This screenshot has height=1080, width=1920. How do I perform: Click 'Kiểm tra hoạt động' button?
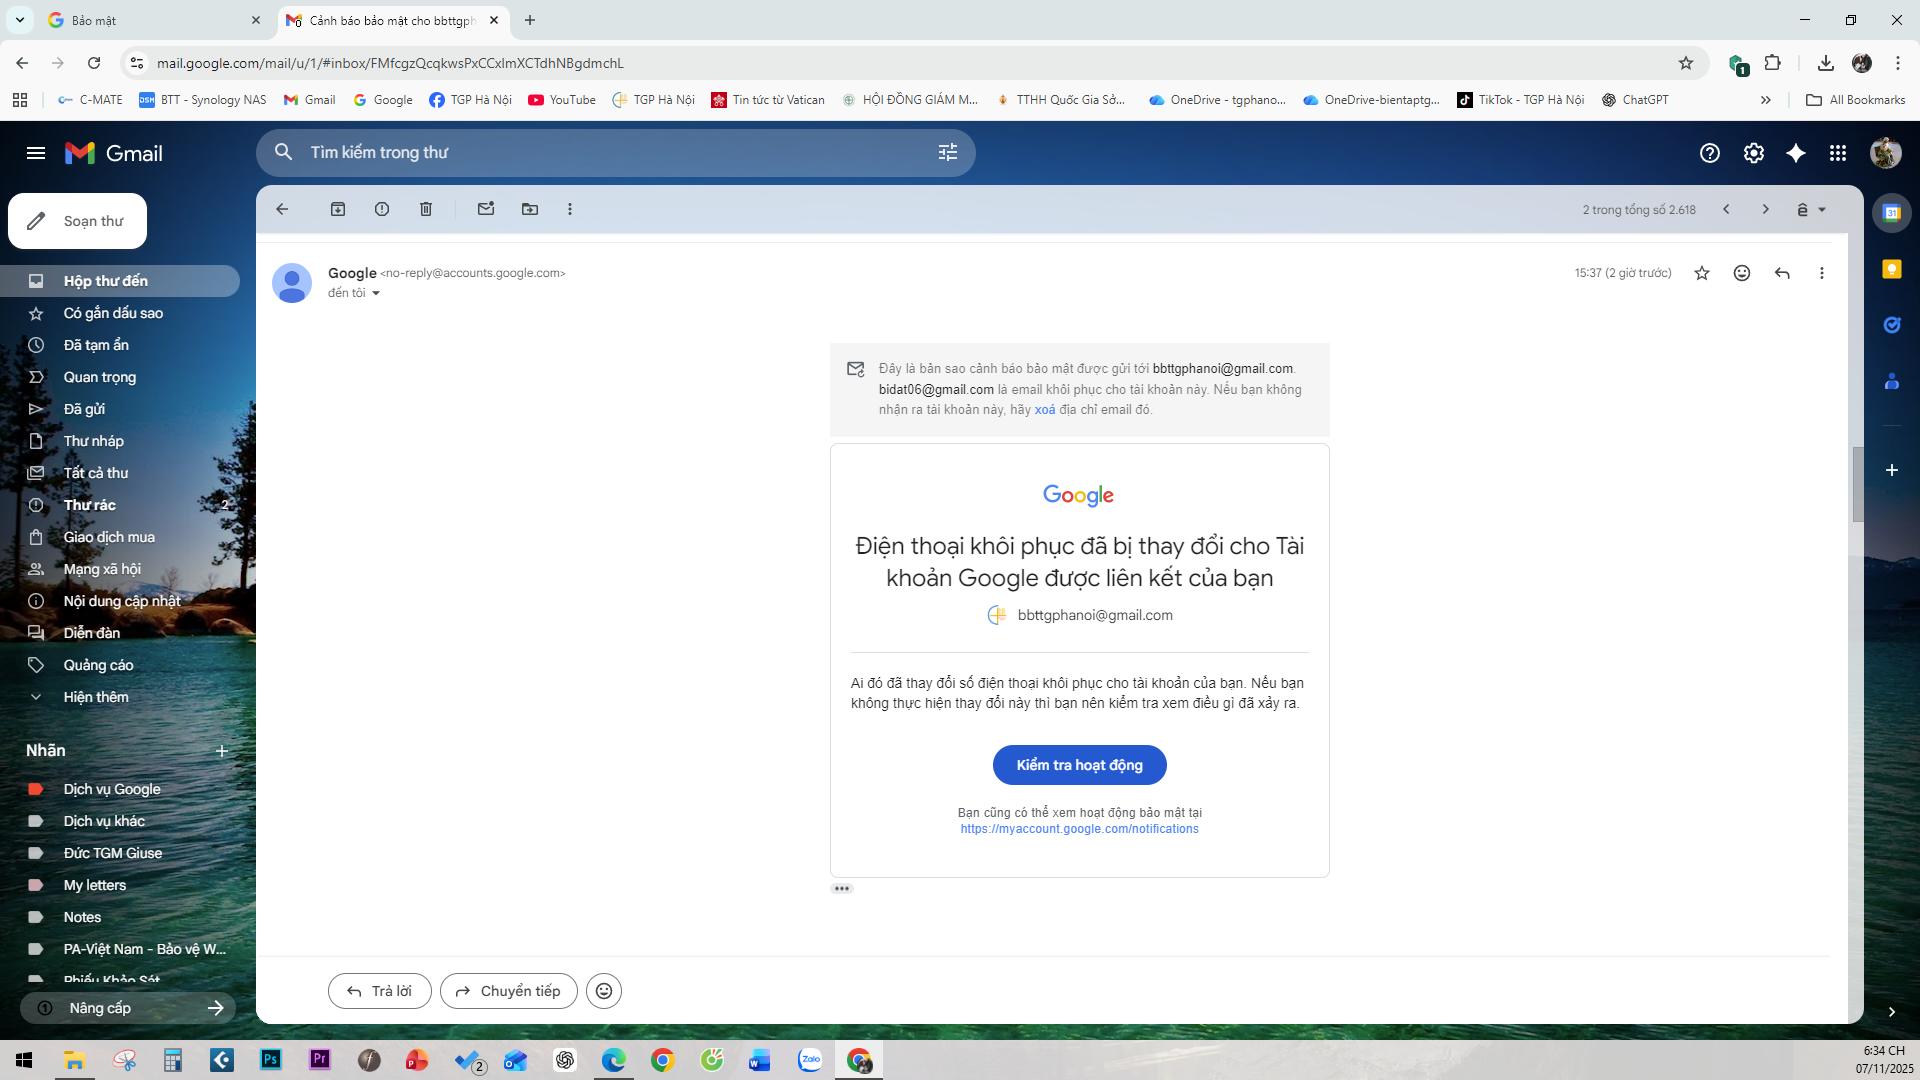pyautogui.click(x=1079, y=765)
